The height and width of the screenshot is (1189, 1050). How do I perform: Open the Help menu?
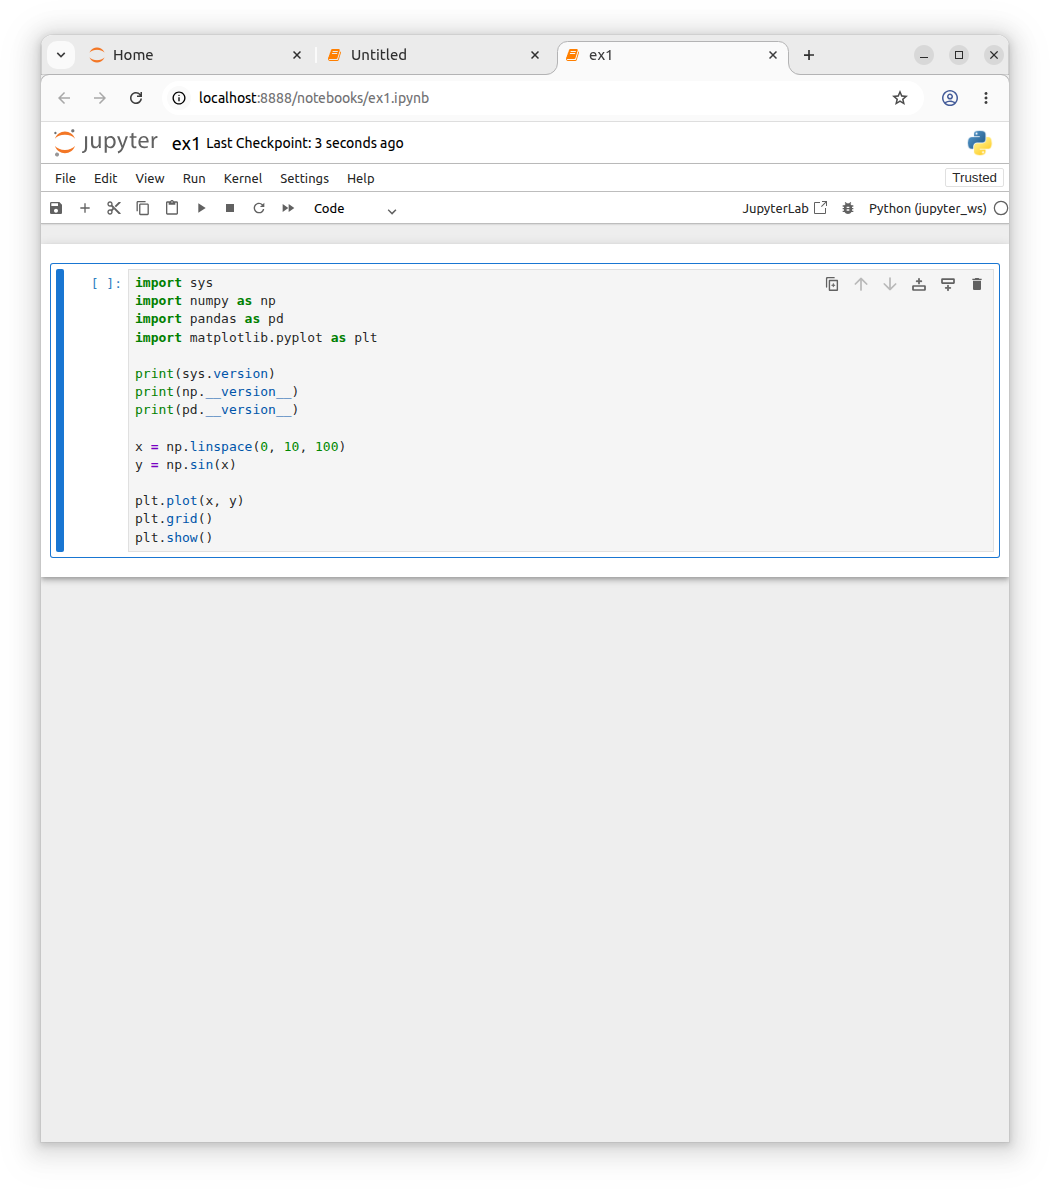(x=360, y=178)
